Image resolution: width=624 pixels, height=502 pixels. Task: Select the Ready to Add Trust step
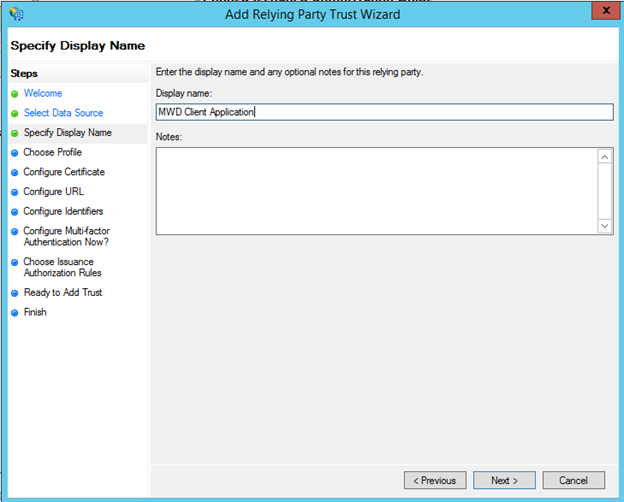coord(62,292)
